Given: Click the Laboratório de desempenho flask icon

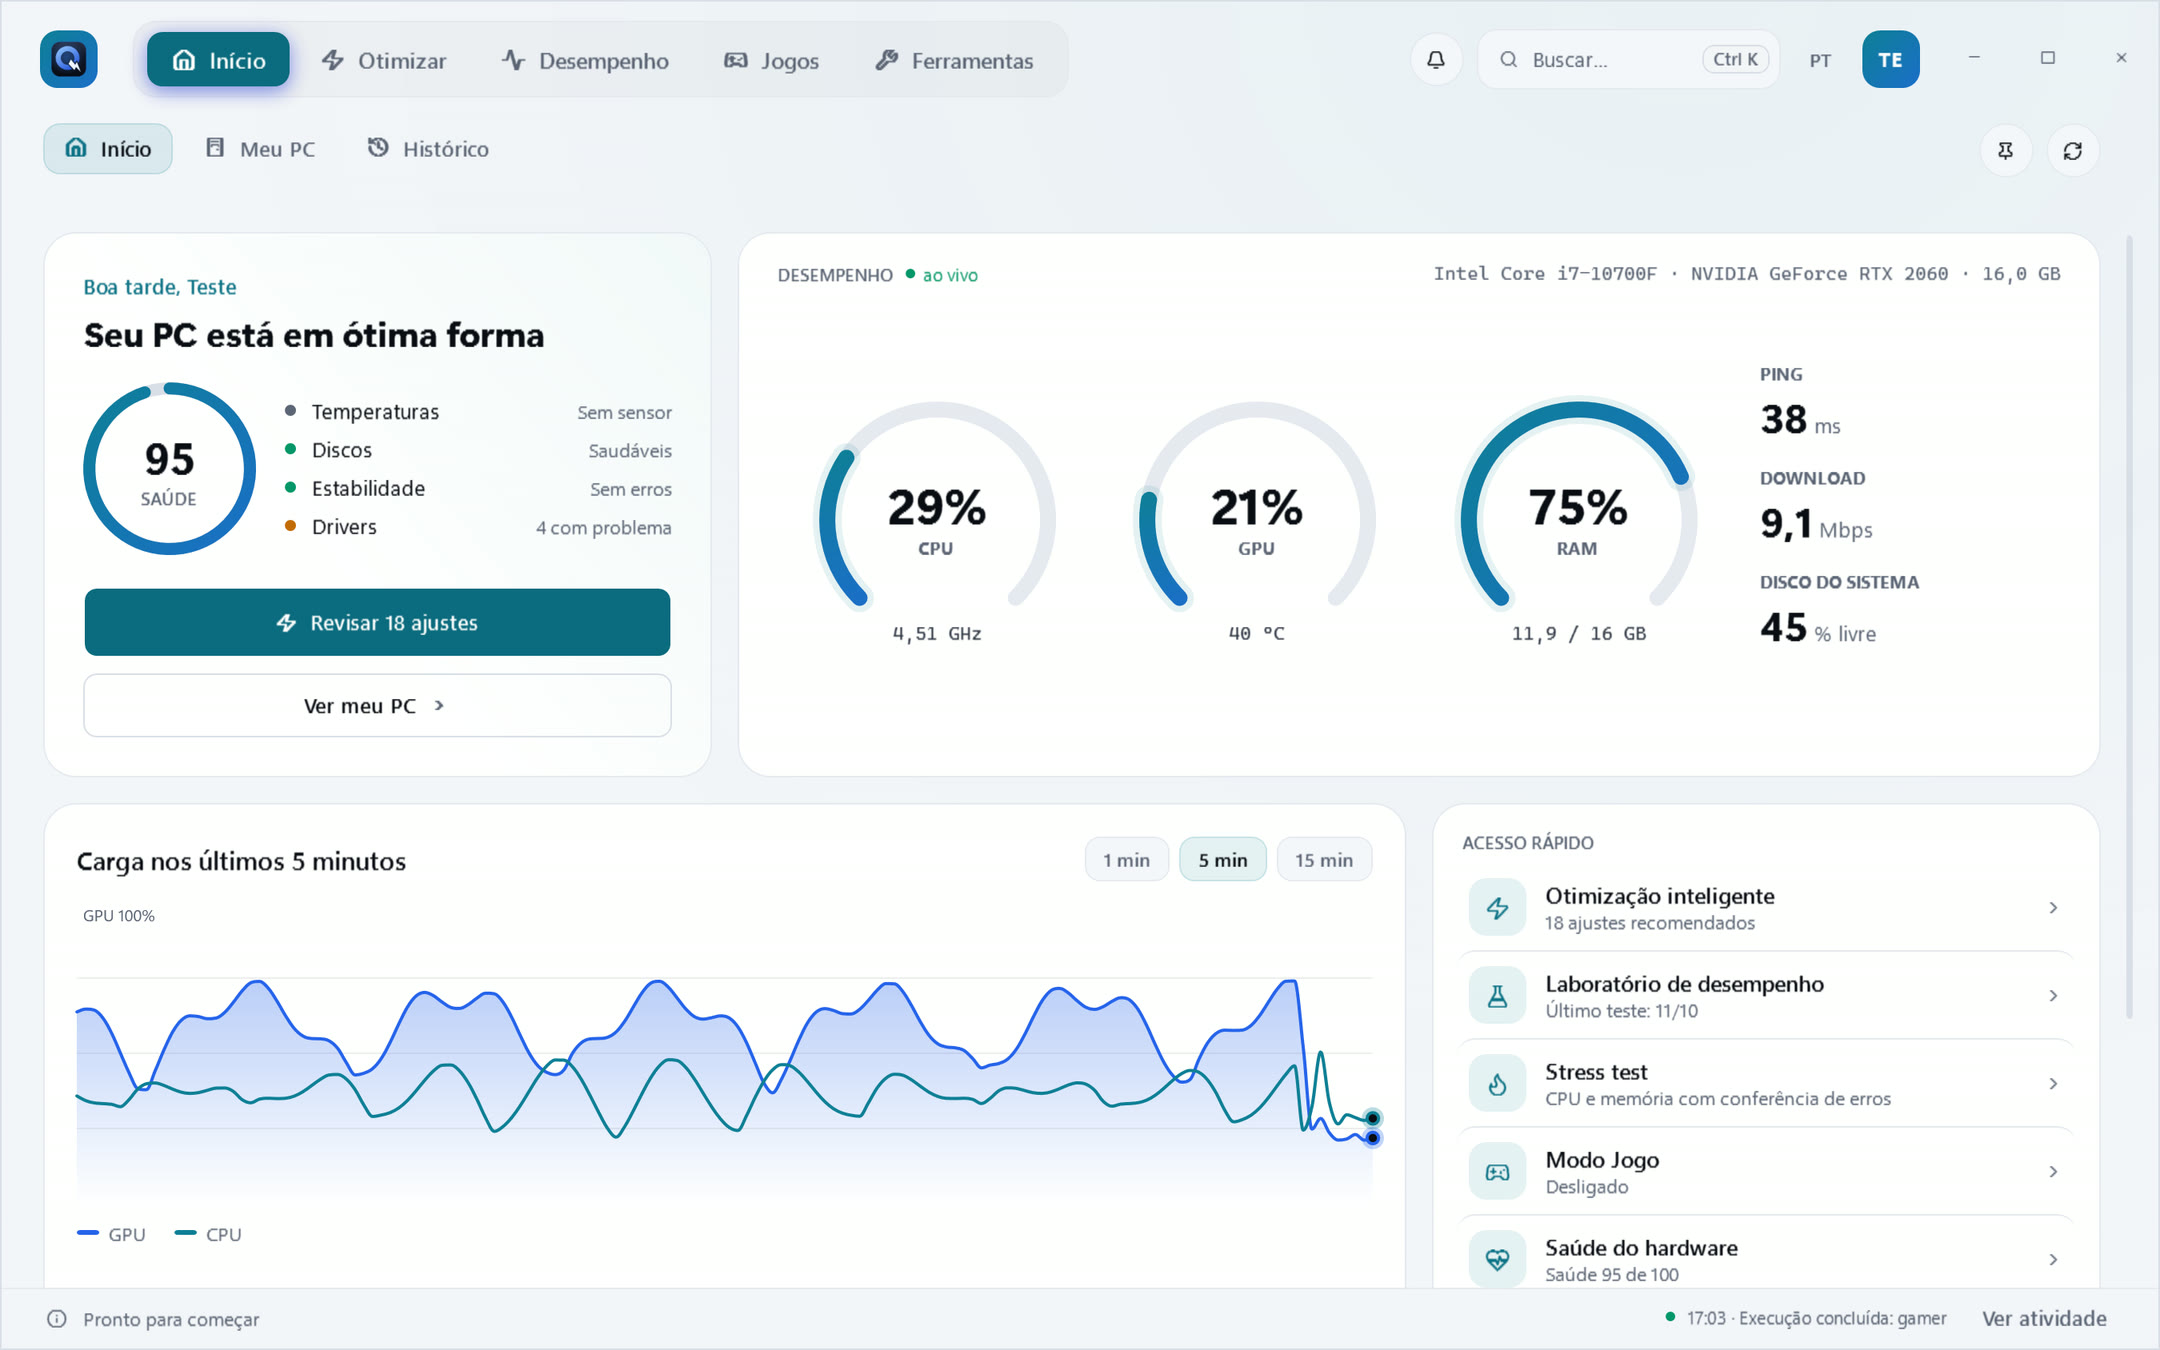Looking at the screenshot, I should pos(1497,996).
